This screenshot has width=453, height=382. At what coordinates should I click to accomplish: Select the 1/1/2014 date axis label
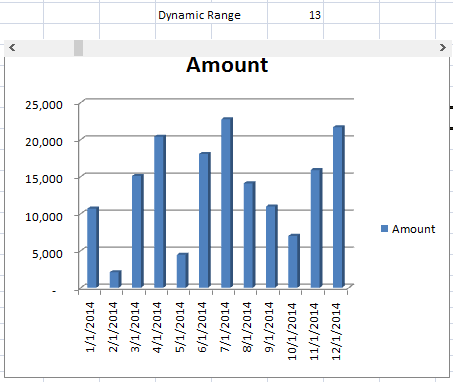coord(90,327)
